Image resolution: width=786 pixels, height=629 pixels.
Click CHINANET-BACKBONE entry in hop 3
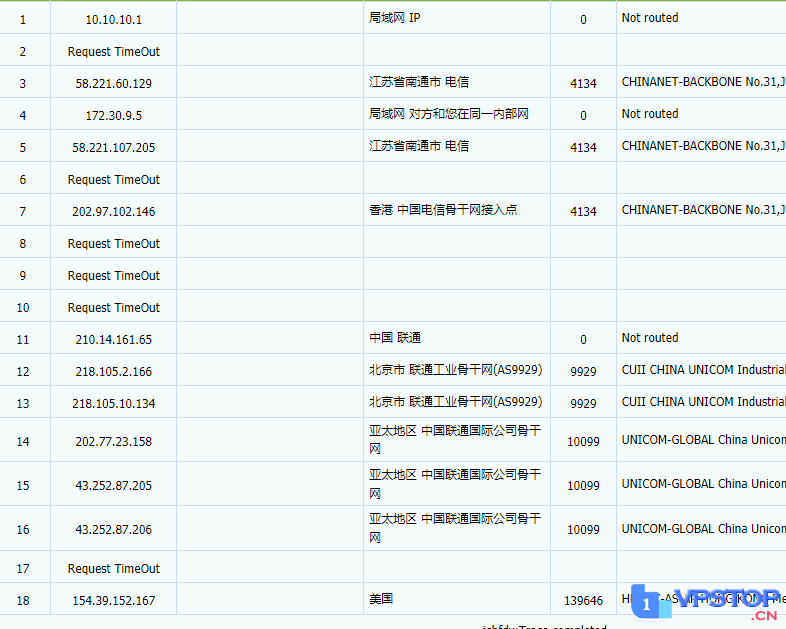704,82
